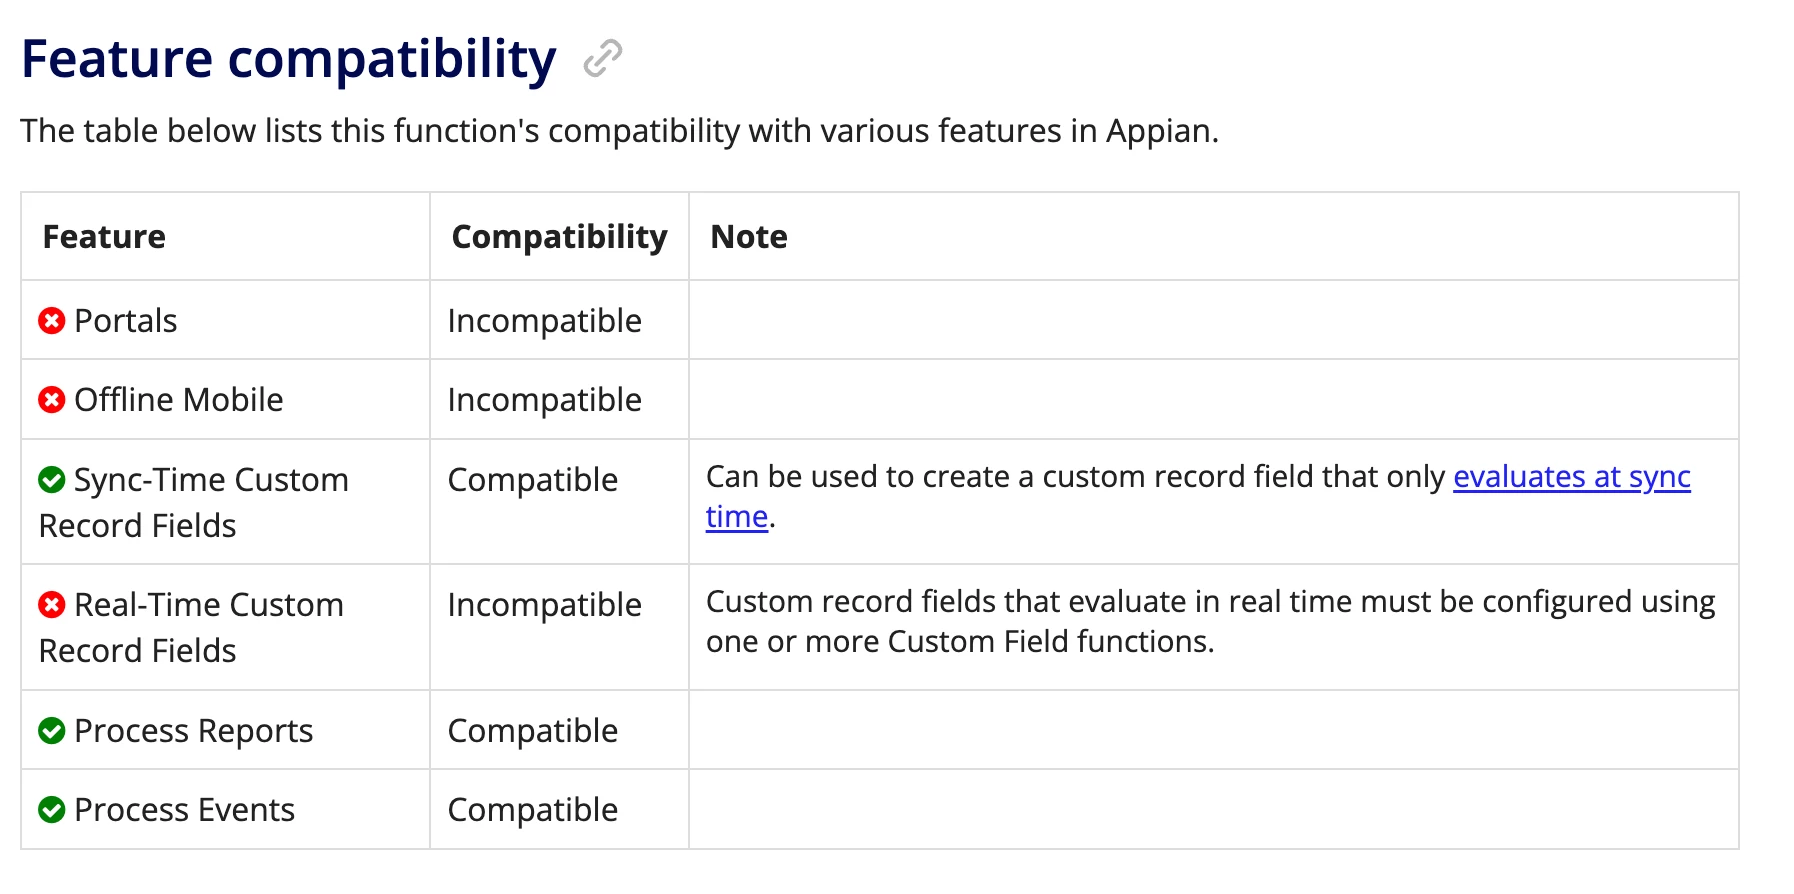Click the Offline Mobile feature text
Image resolution: width=1794 pixels, height=894 pixels.
(x=178, y=400)
